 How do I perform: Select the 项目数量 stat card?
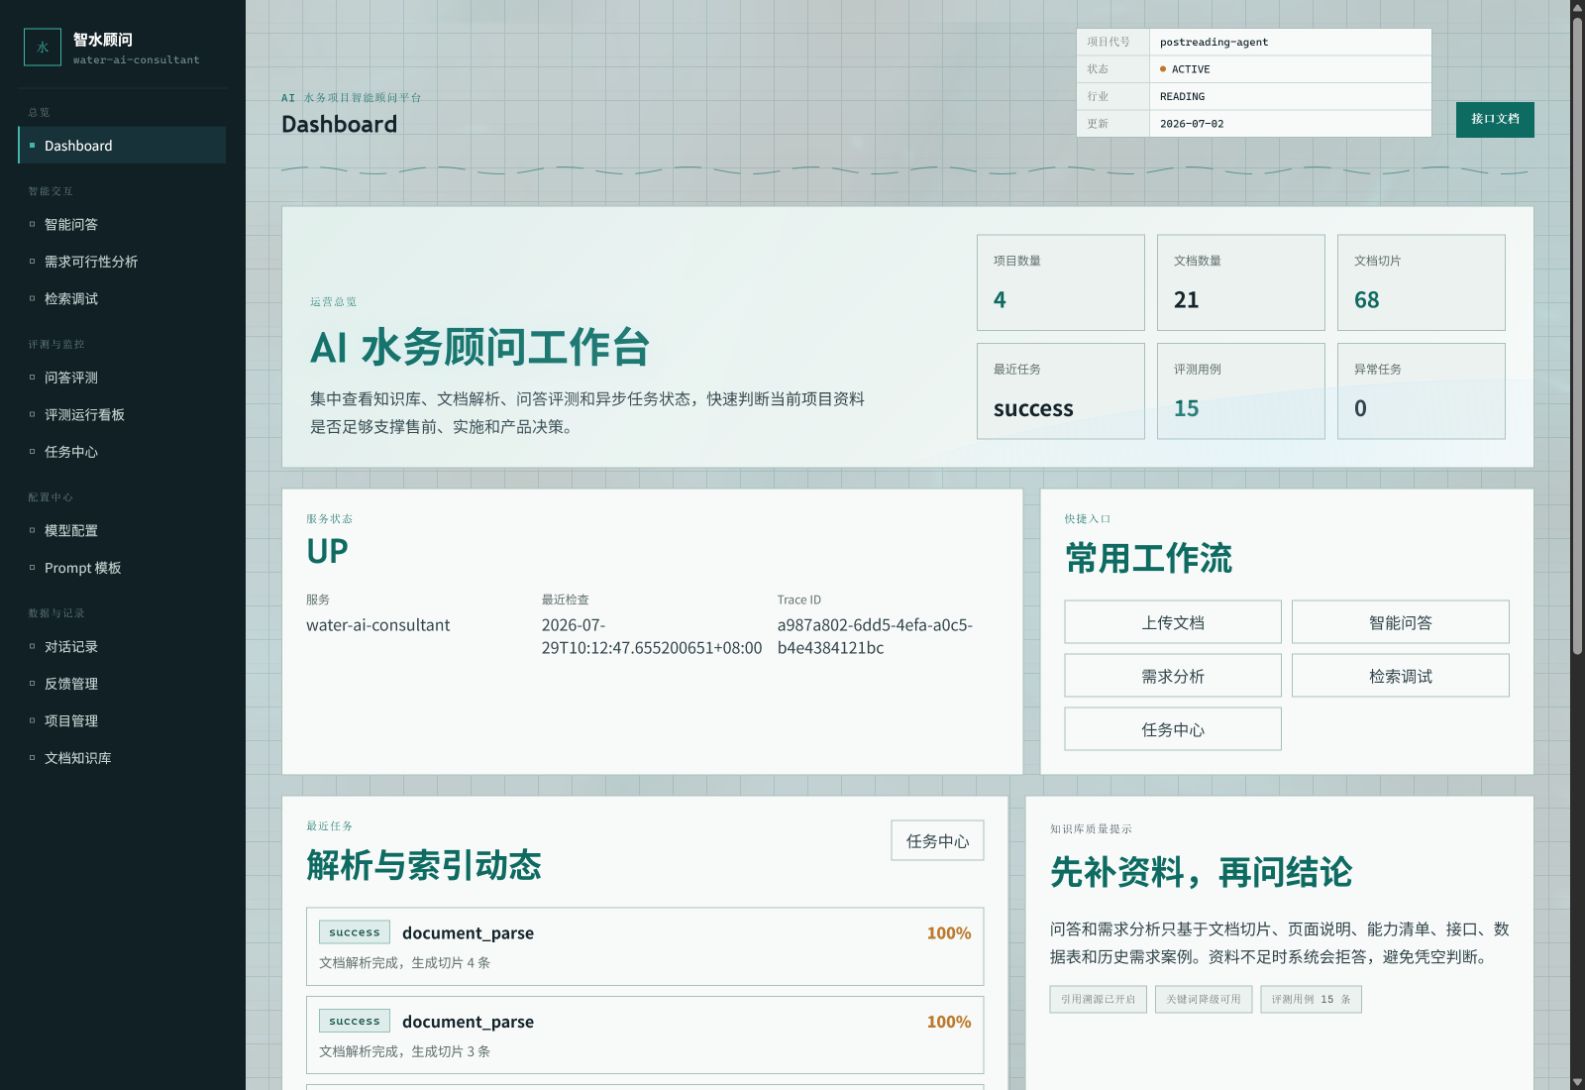click(x=1060, y=282)
